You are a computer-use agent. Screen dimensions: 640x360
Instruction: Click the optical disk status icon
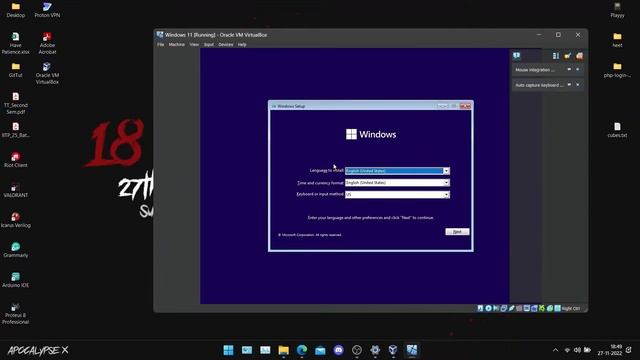click(489, 308)
